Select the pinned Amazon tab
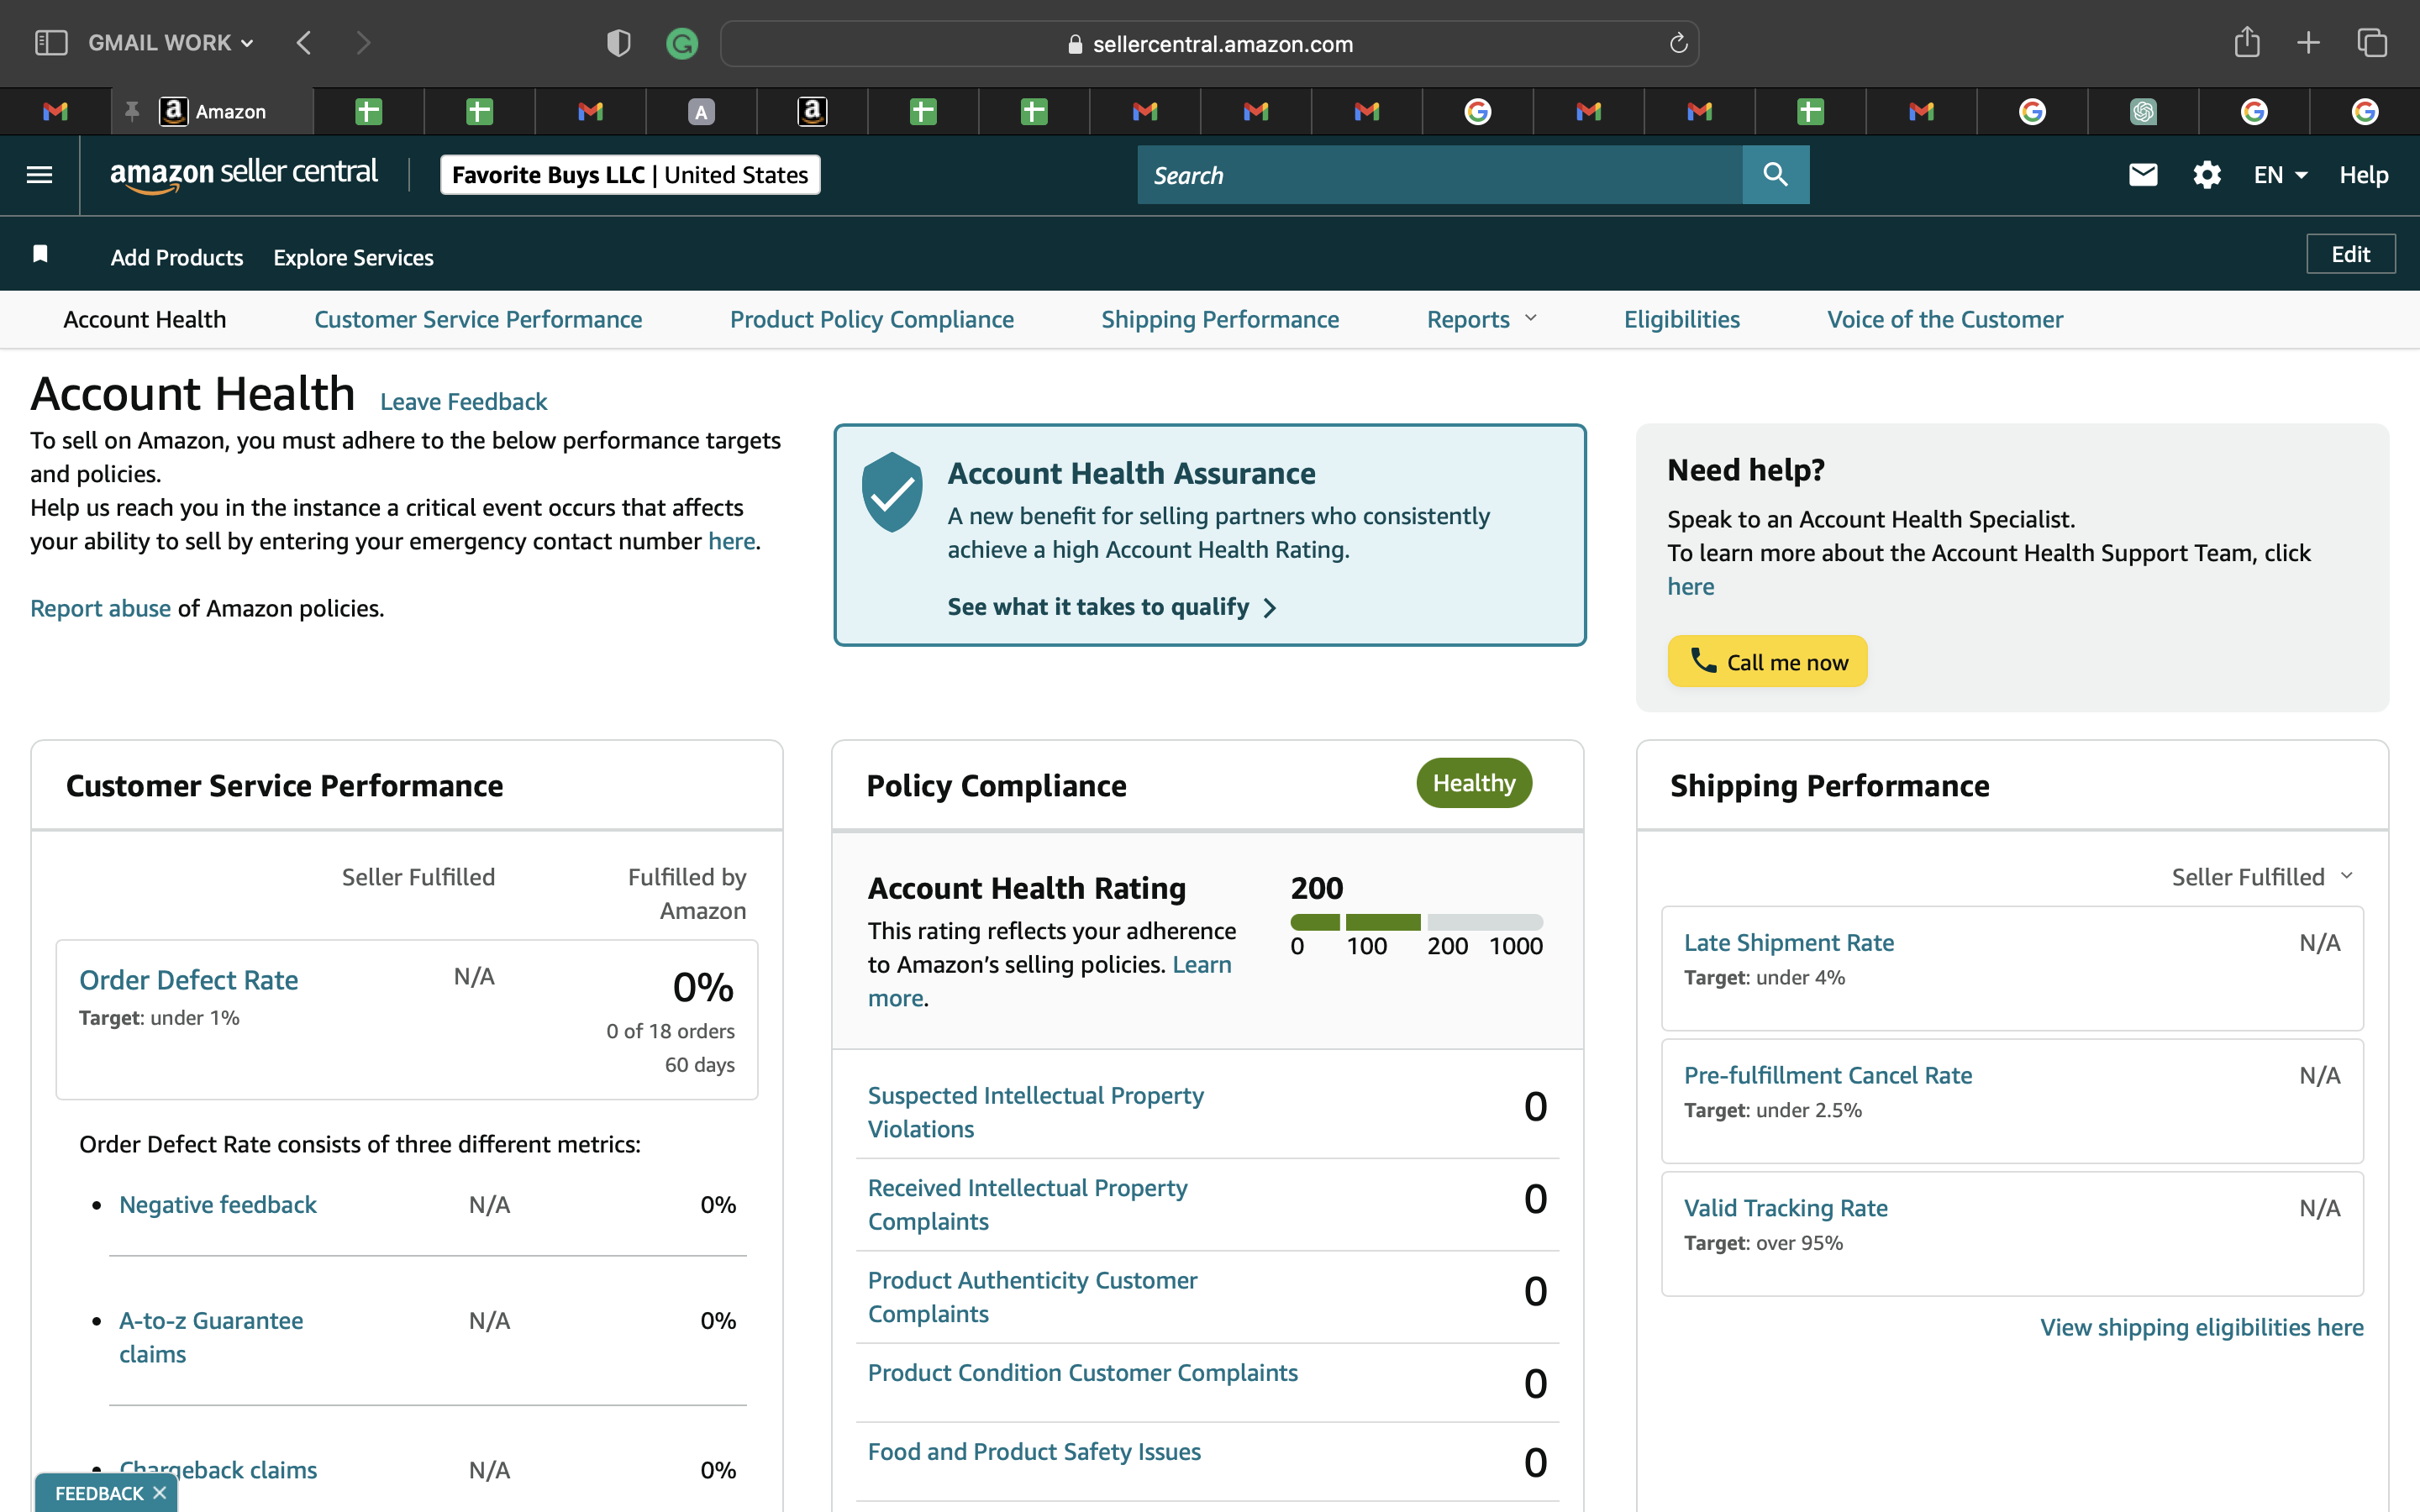 [x=212, y=111]
